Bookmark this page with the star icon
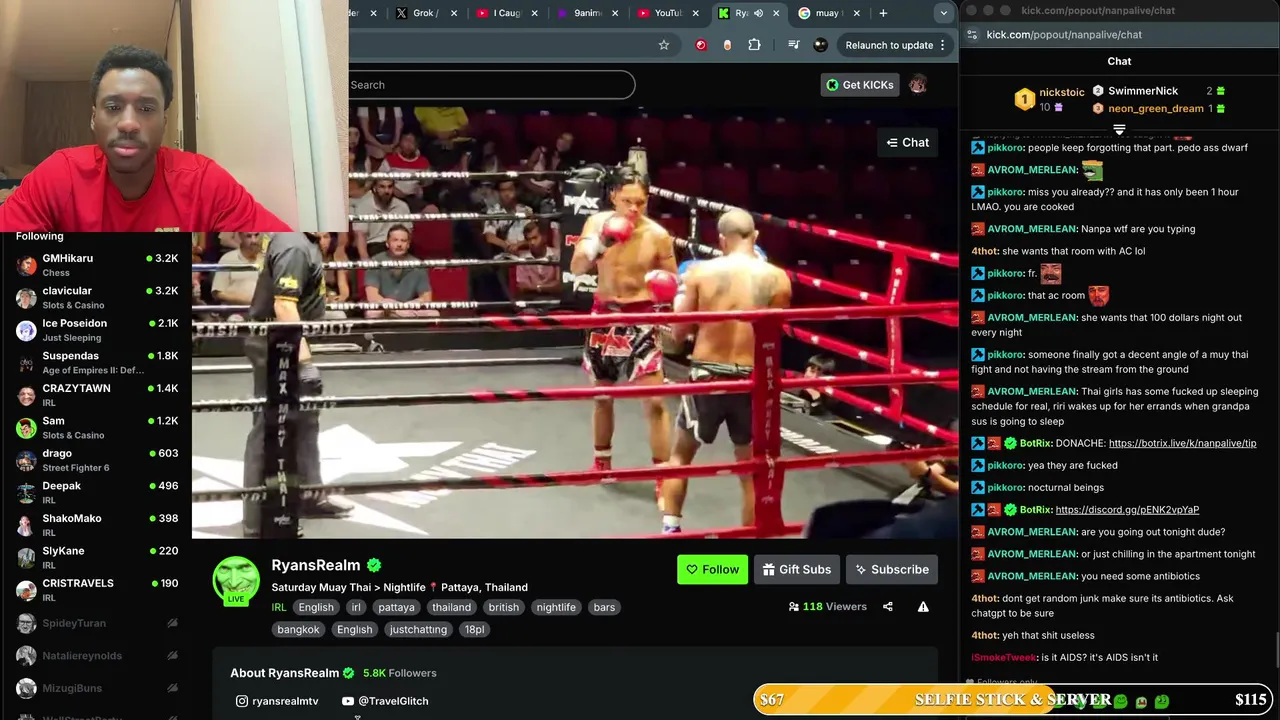 [664, 45]
